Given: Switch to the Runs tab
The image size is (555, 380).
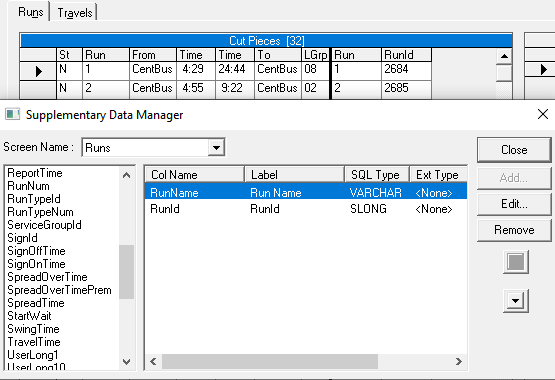Looking at the screenshot, I should pyautogui.click(x=31, y=12).
